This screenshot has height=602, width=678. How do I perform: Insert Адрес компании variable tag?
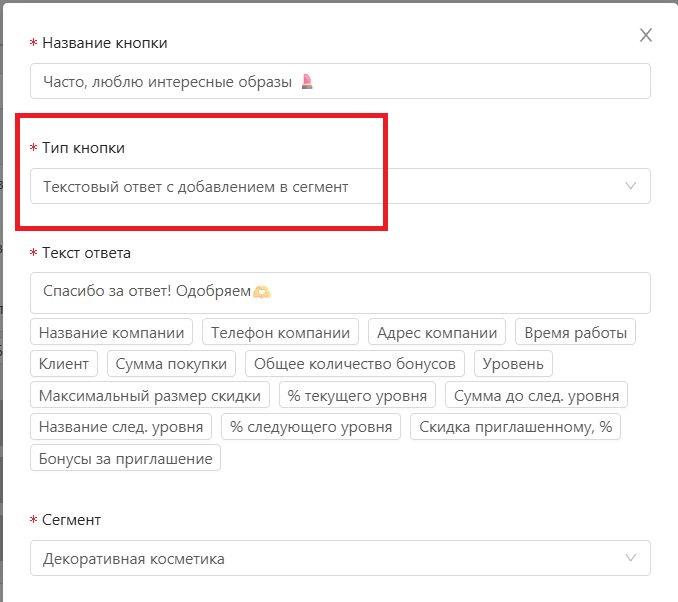point(437,332)
